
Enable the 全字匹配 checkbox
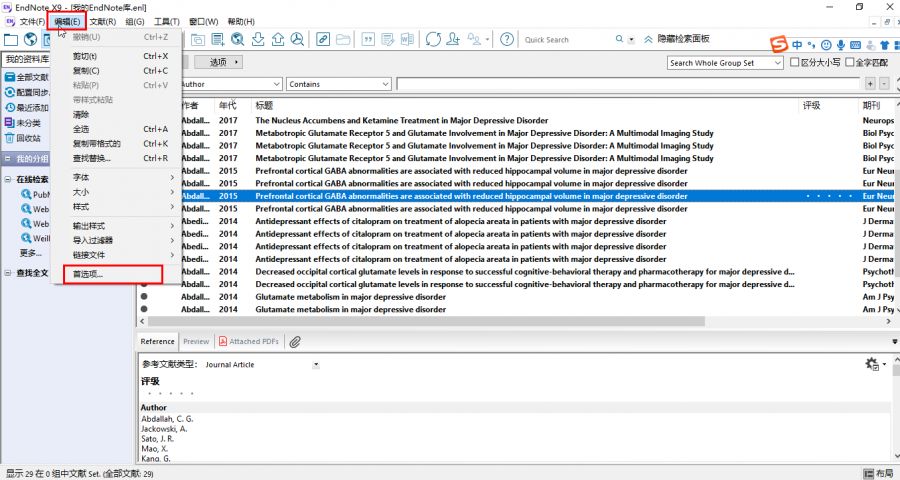pos(849,62)
